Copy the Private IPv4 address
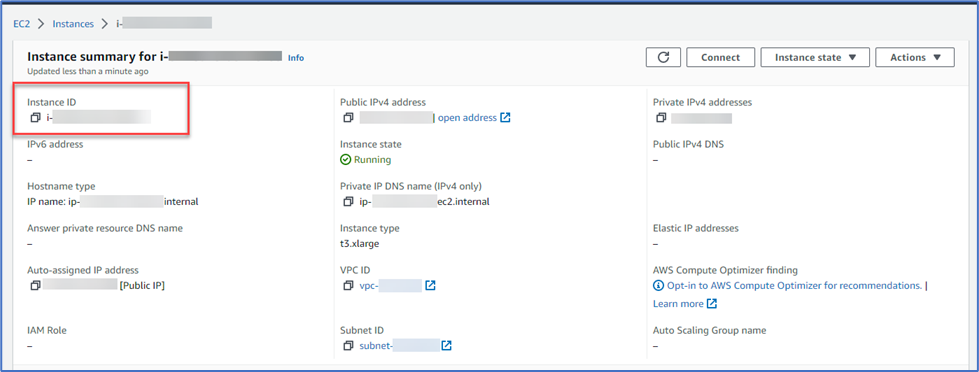The height and width of the screenshot is (372, 979). click(661, 117)
